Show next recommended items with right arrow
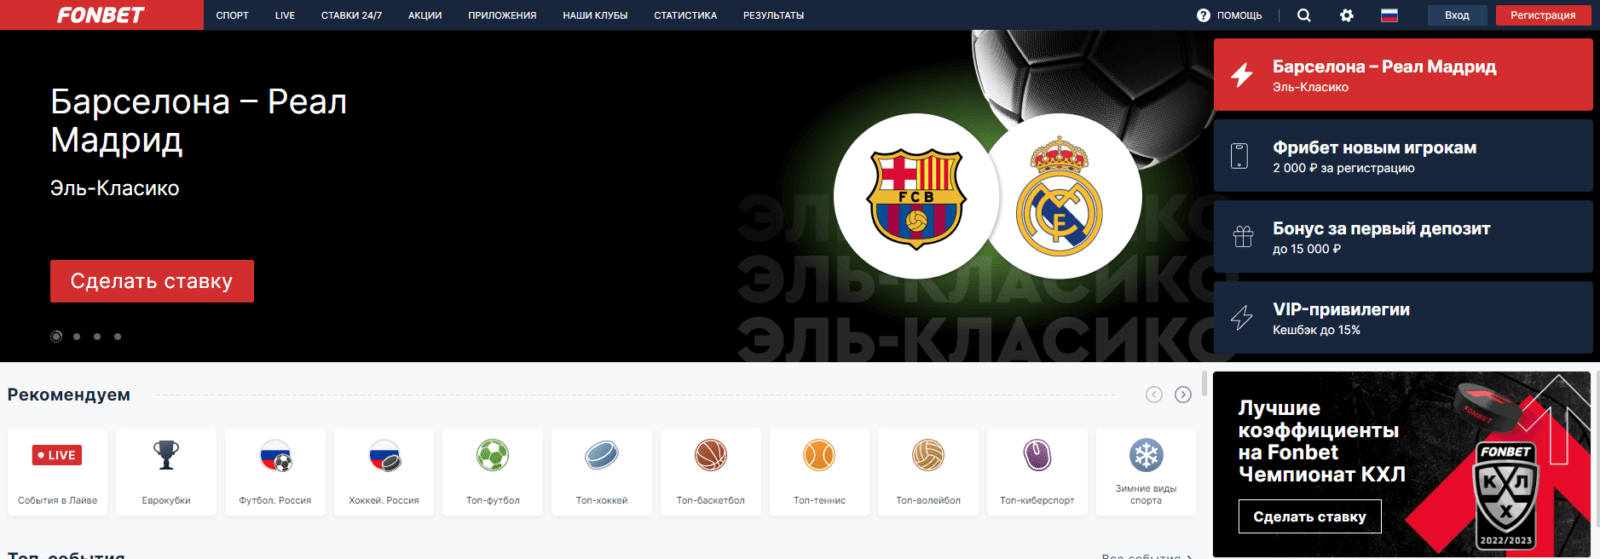Viewport: 1600px width, 559px height. click(x=1183, y=395)
